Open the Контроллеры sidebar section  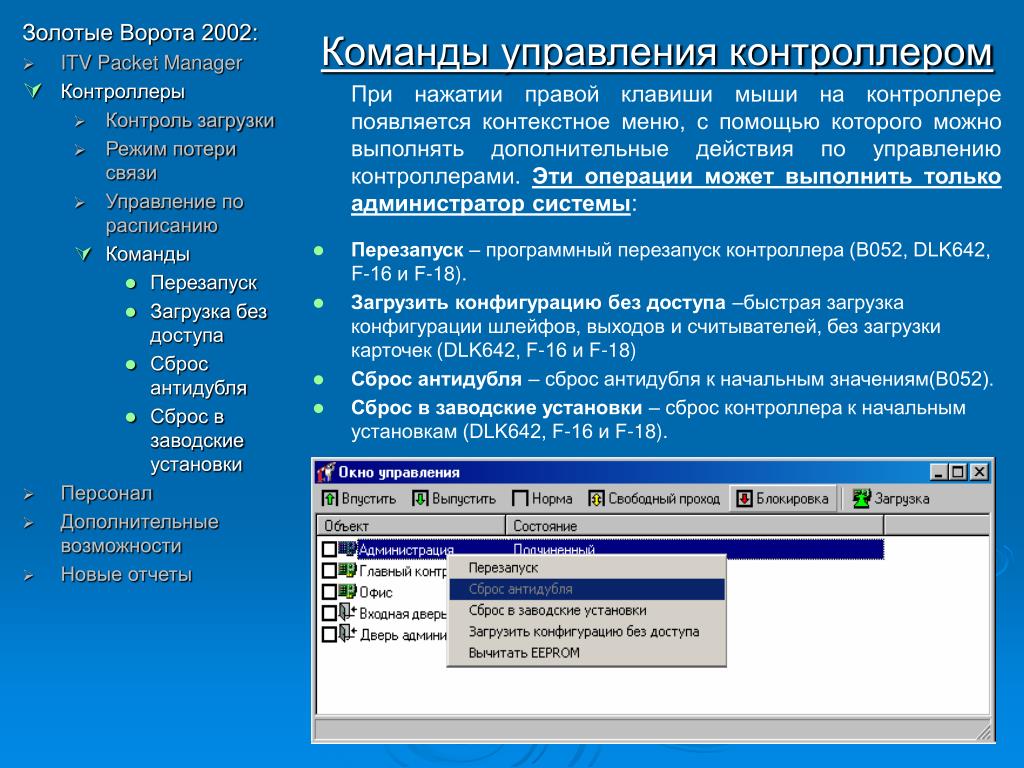pyautogui.click(x=122, y=91)
